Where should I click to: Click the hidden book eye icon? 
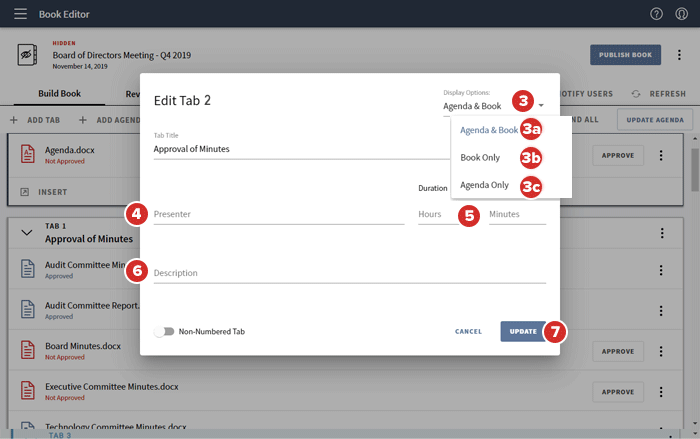pyautogui.click(x=27, y=56)
